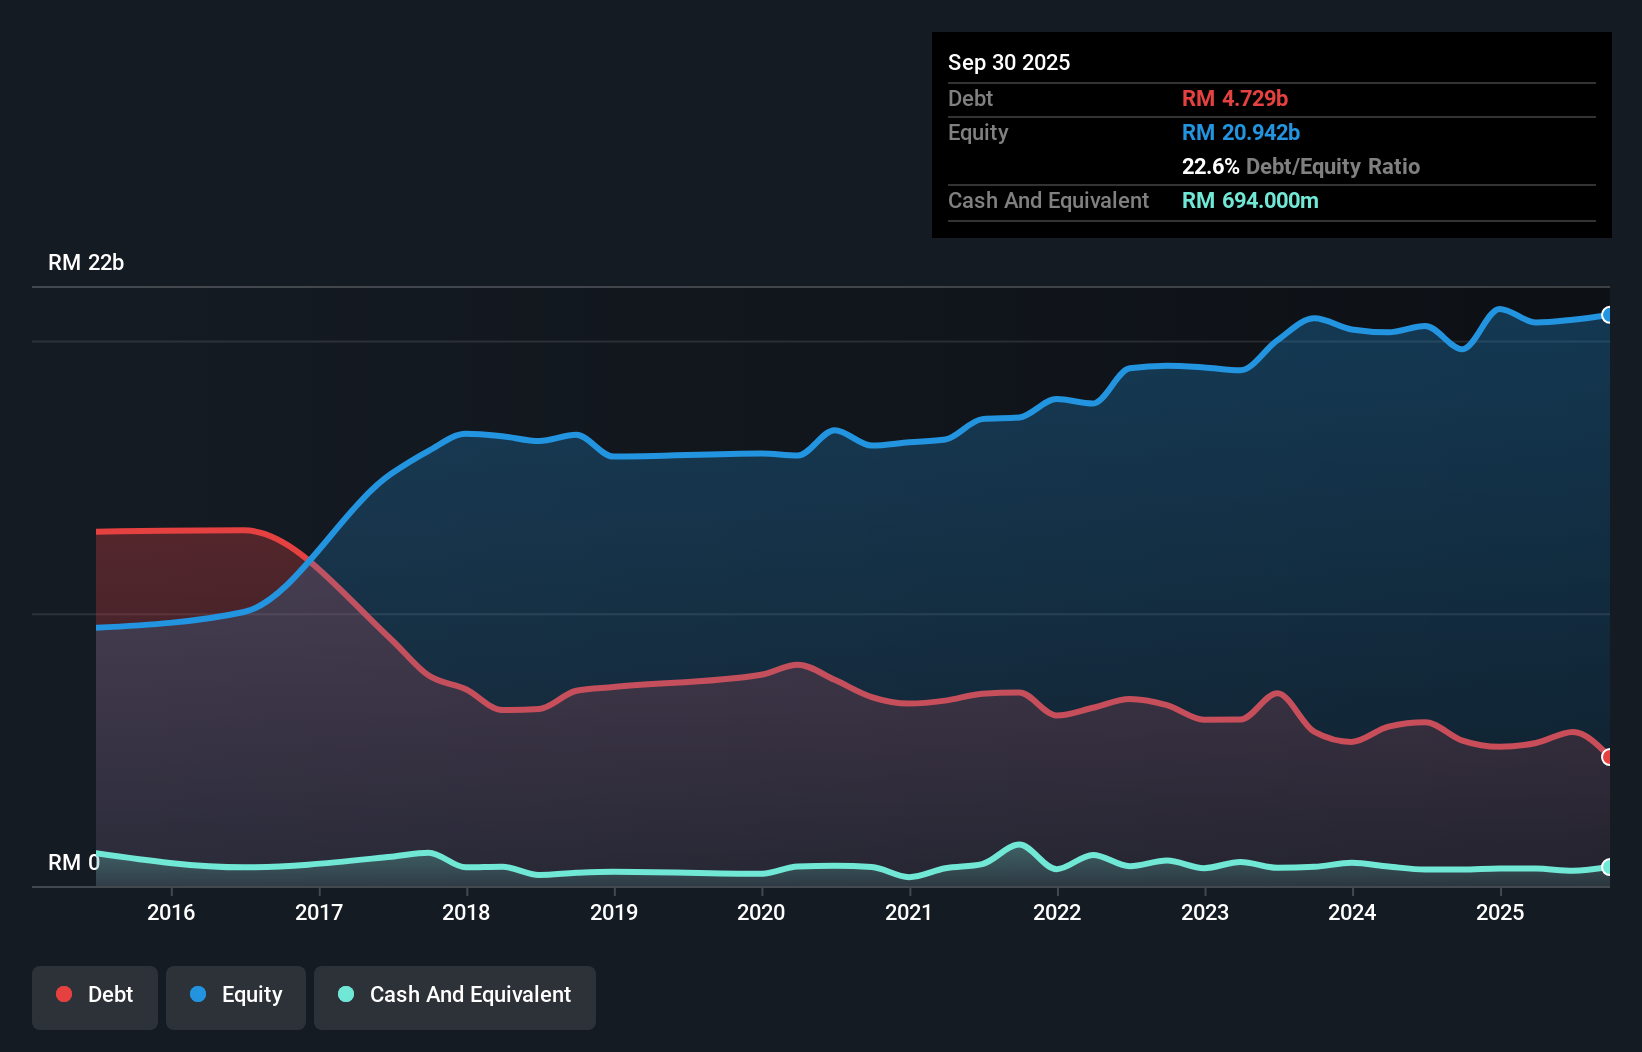Click the RM 22b gridline label
Screen dimensions: 1642x1052
(86, 263)
